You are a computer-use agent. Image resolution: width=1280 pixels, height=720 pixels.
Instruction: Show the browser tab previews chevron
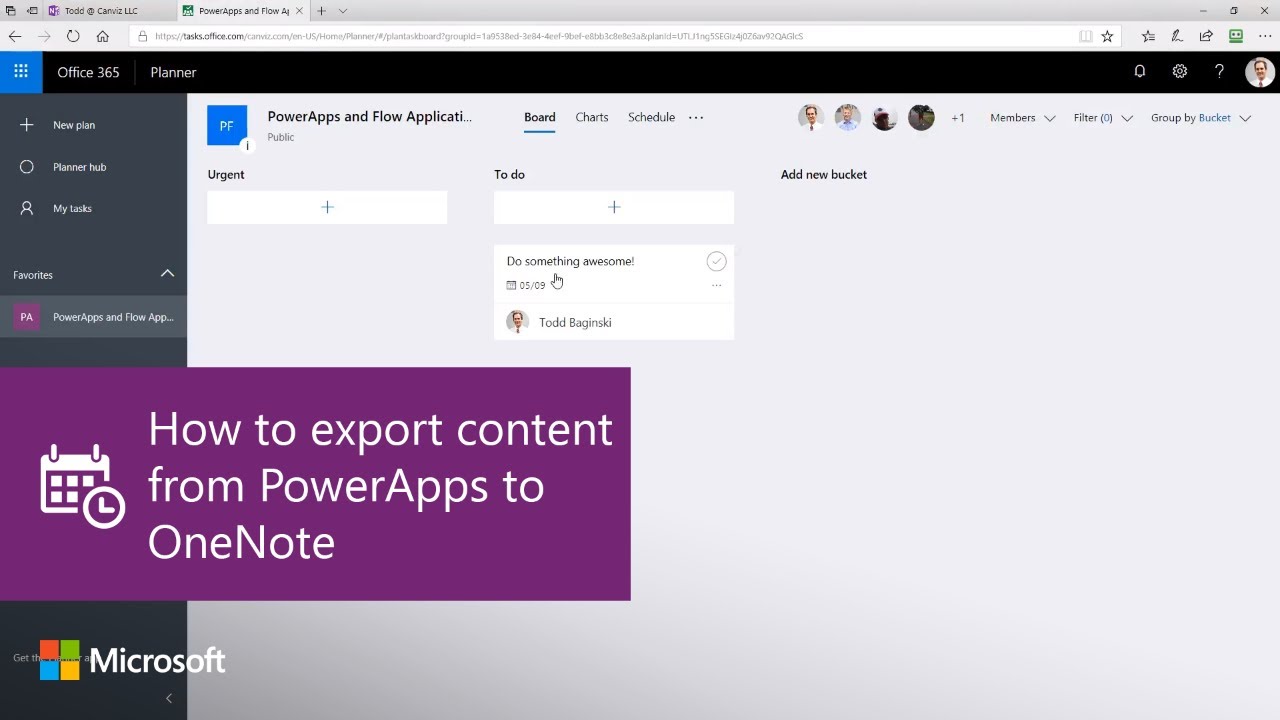343,10
